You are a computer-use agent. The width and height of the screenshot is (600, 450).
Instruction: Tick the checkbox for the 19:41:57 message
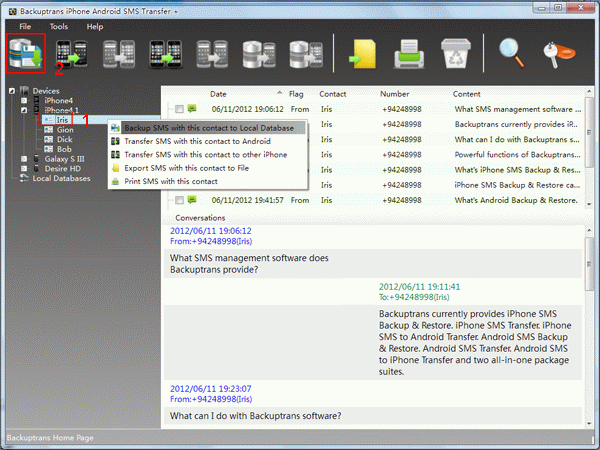179,200
